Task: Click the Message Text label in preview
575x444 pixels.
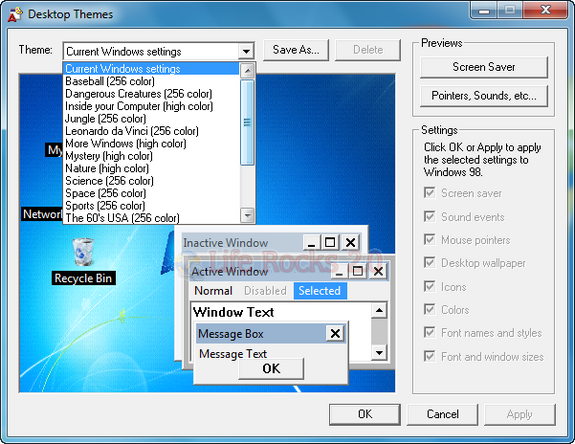Action: click(x=233, y=354)
